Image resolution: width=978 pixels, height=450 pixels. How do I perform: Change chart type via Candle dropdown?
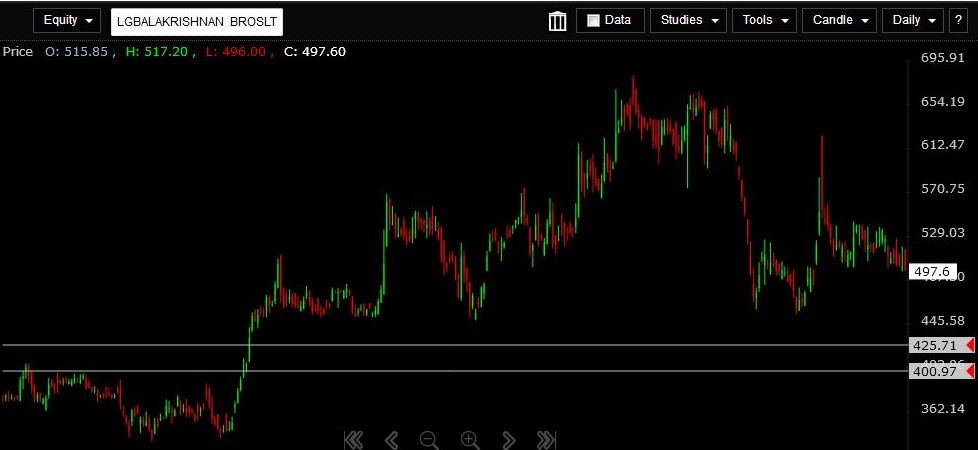coord(839,20)
